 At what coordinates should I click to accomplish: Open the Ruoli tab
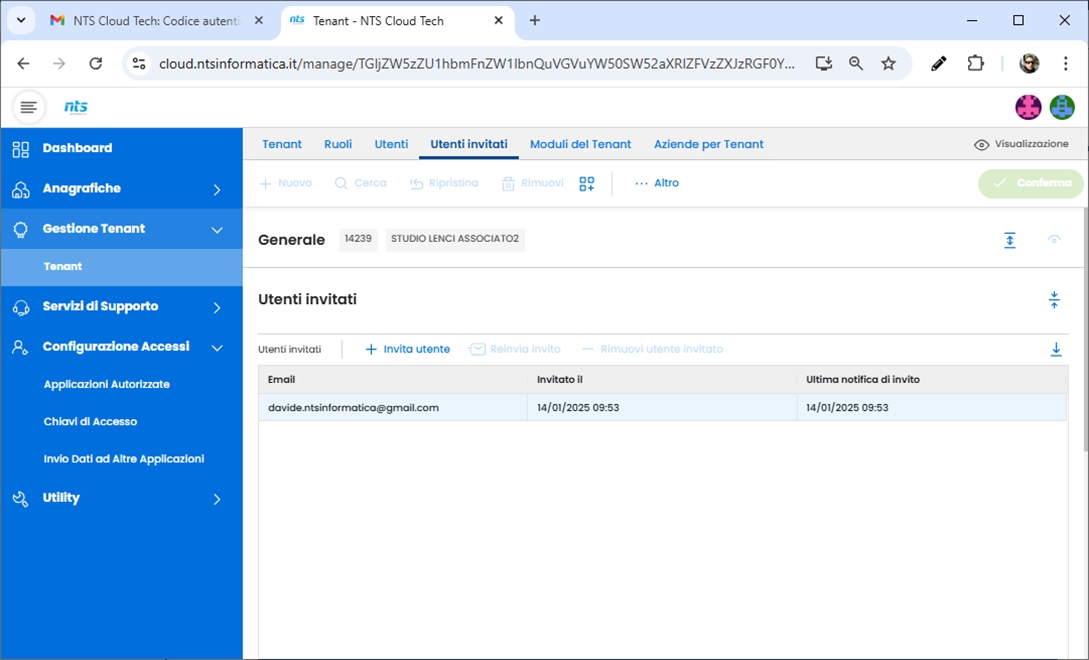(338, 144)
